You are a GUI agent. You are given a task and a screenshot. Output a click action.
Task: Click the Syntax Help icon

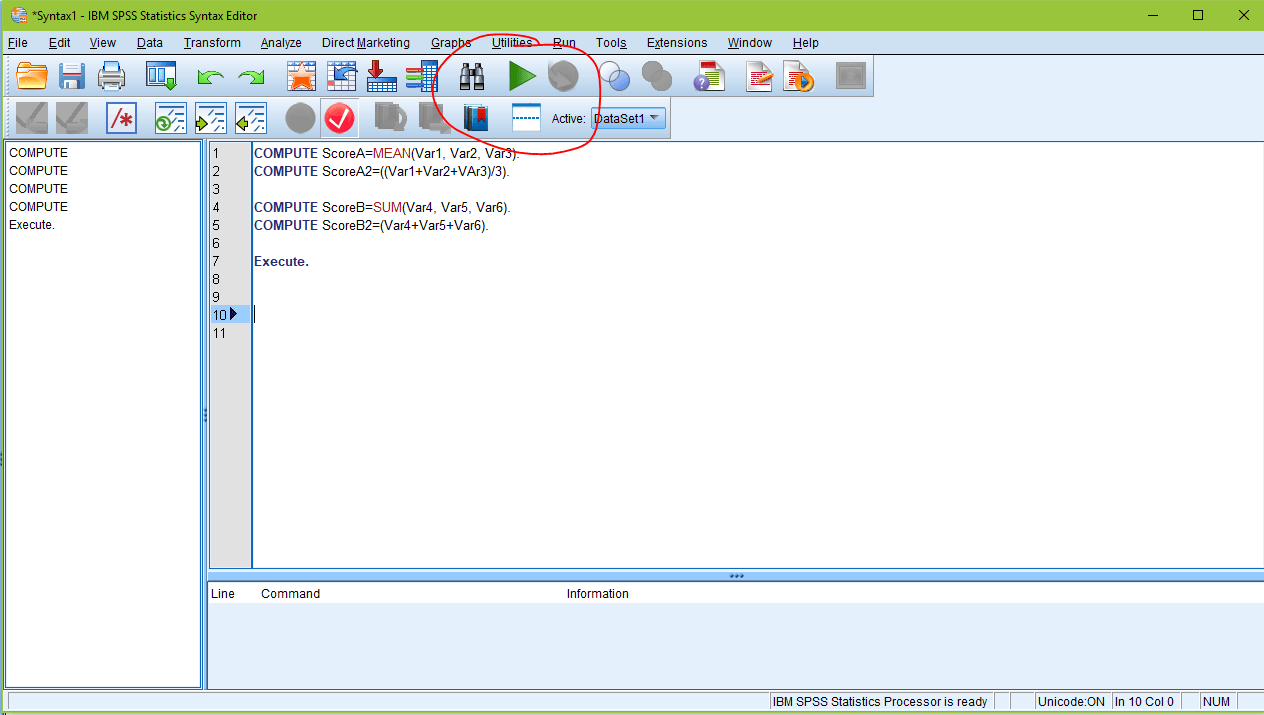pyautogui.click(x=709, y=76)
